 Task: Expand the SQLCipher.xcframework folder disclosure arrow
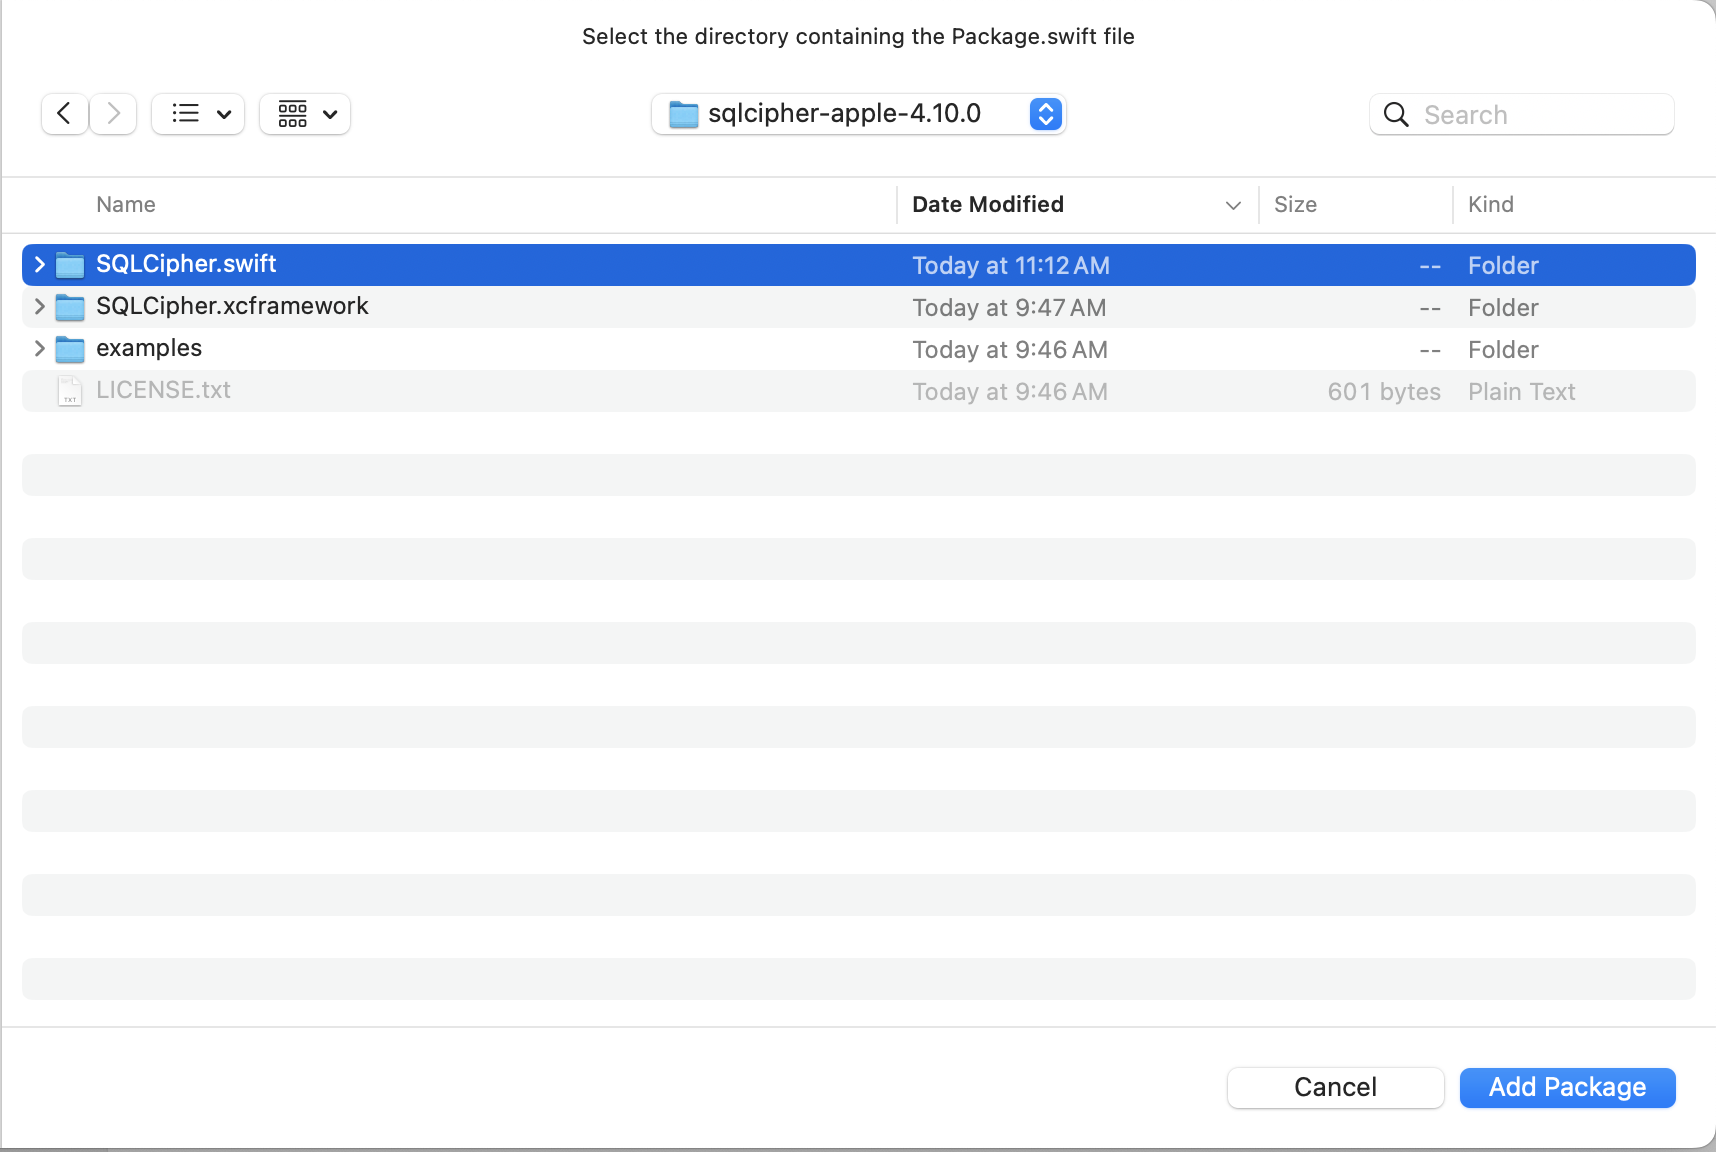(x=40, y=306)
